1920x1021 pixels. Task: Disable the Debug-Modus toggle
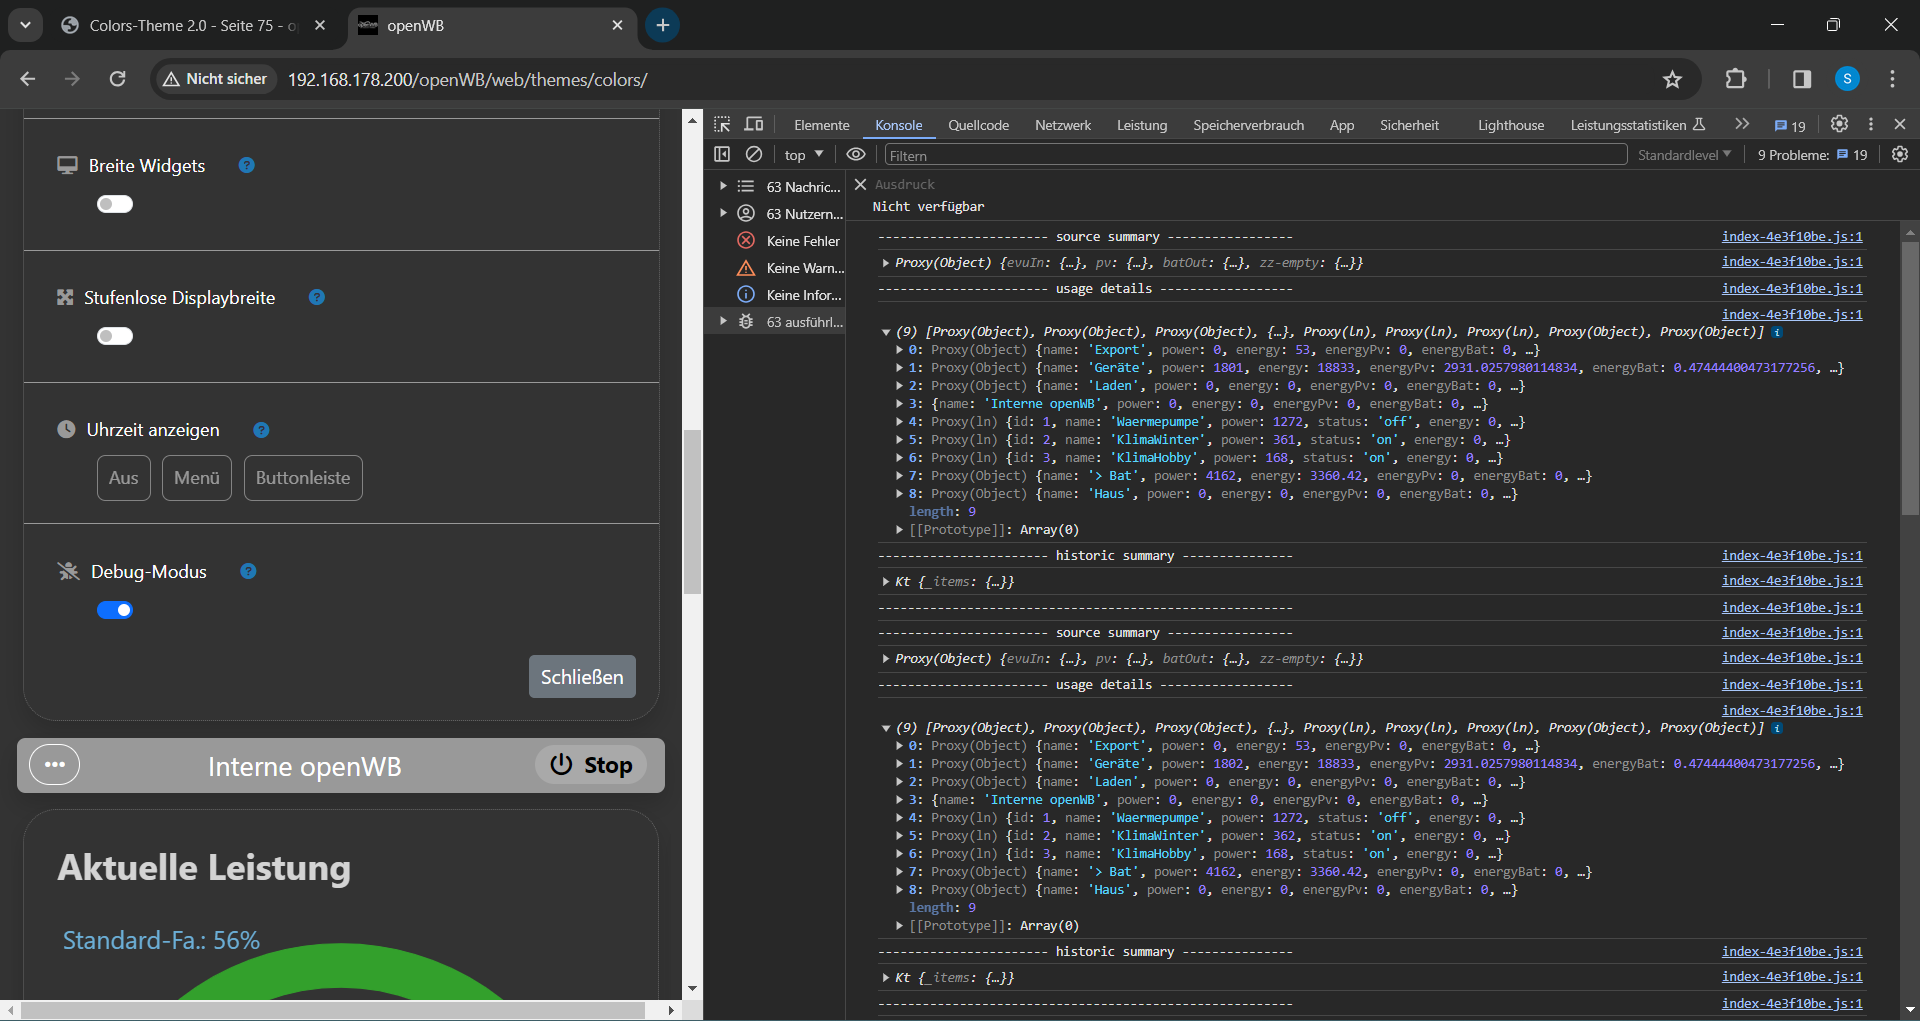[115, 609]
